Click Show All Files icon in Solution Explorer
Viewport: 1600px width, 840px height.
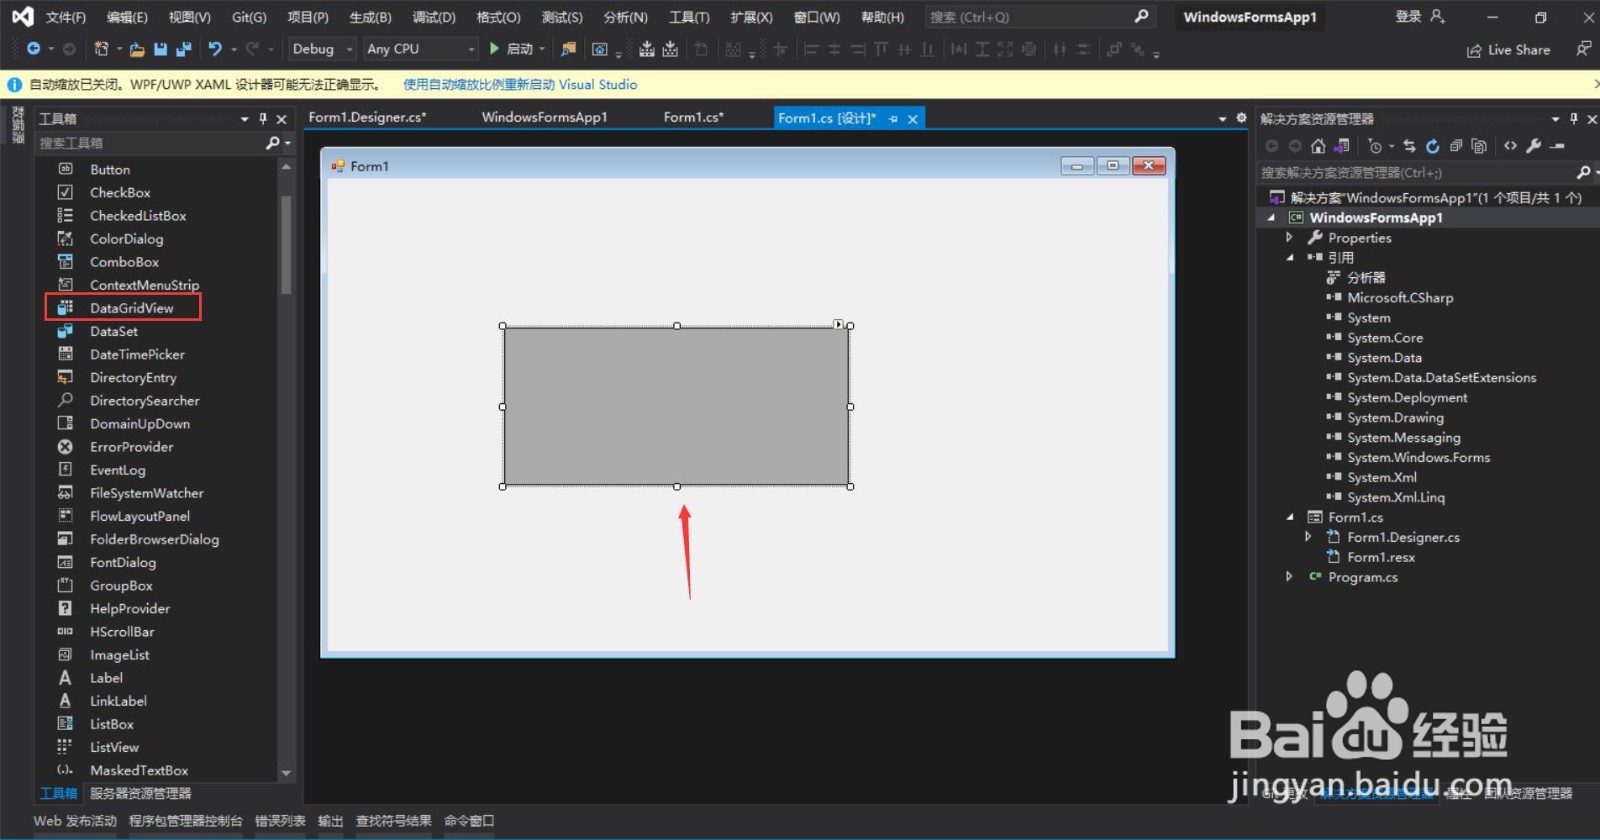click(1479, 146)
